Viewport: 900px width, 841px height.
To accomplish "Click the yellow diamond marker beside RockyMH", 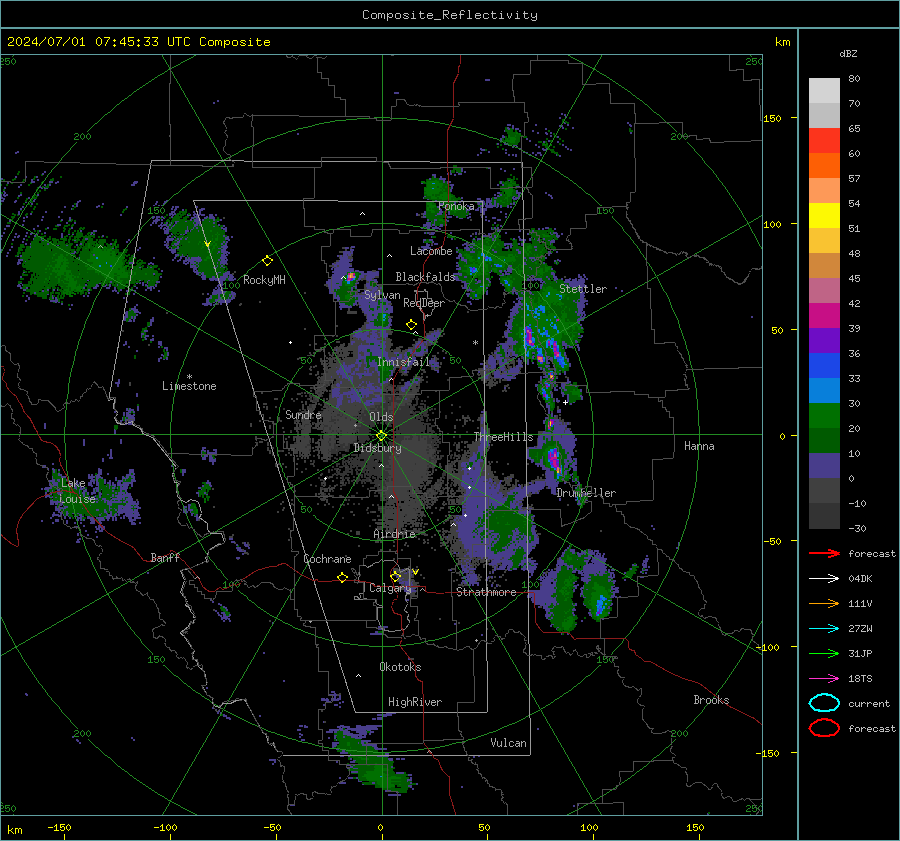I will (267, 261).
